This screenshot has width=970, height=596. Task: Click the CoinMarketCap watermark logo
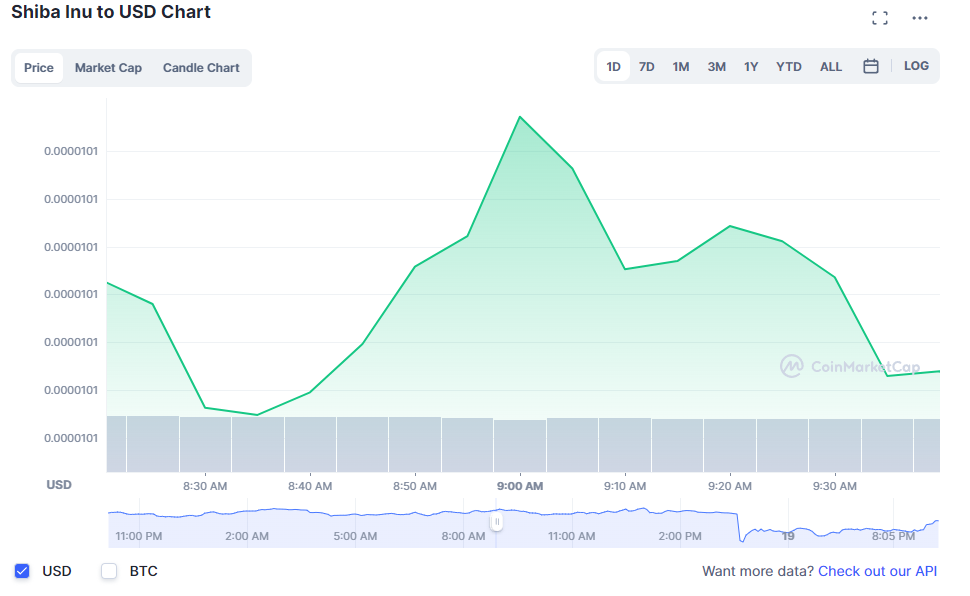(850, 366)
